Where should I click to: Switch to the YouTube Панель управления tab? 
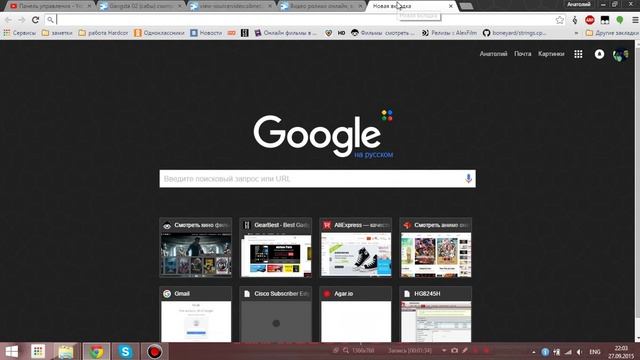coord(50,6)
